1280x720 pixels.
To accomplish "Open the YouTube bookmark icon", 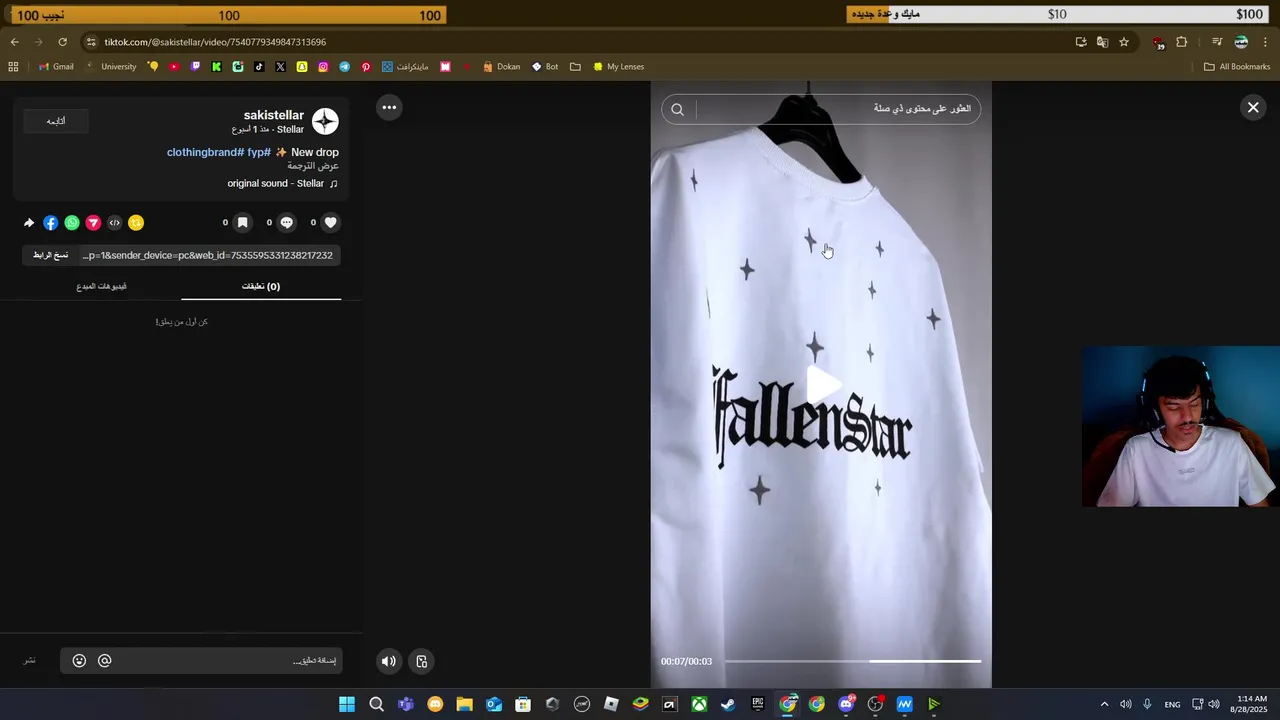I will click(174, 67).
